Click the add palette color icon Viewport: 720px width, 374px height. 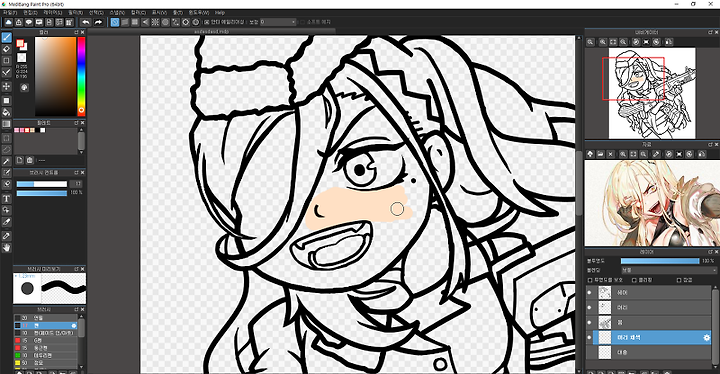20,160
